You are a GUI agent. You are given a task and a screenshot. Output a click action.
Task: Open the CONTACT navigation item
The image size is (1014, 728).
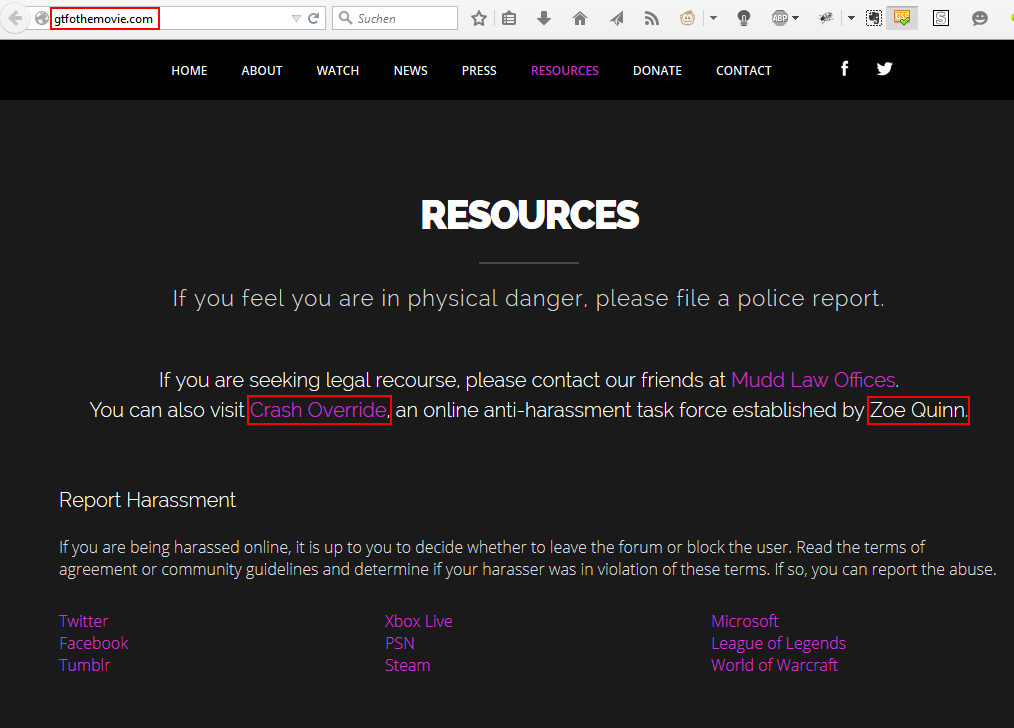pyautogui.click(x=744, y=70)
